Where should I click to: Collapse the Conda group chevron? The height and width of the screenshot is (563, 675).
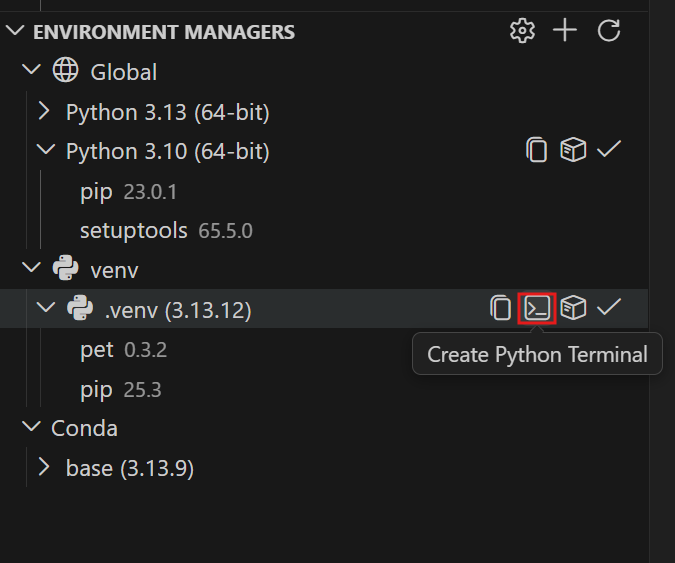coord(31,428)
